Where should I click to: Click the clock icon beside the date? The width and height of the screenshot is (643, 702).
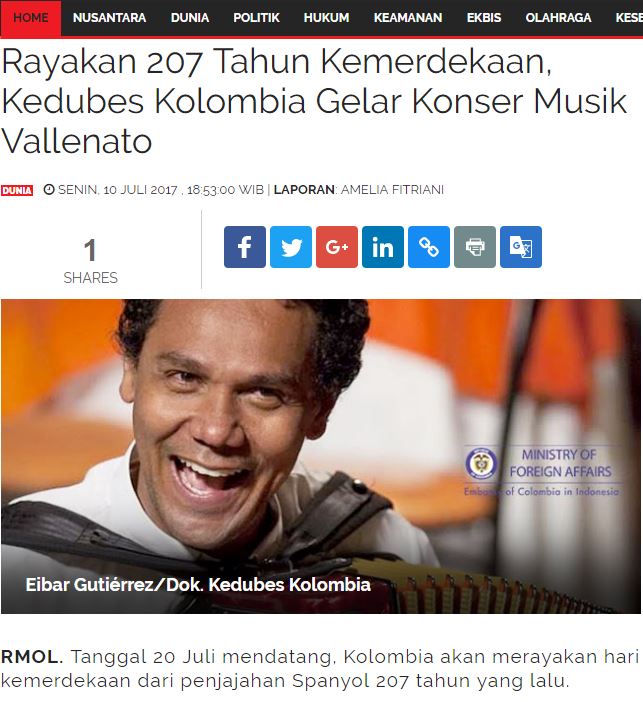tap(49, 190)
